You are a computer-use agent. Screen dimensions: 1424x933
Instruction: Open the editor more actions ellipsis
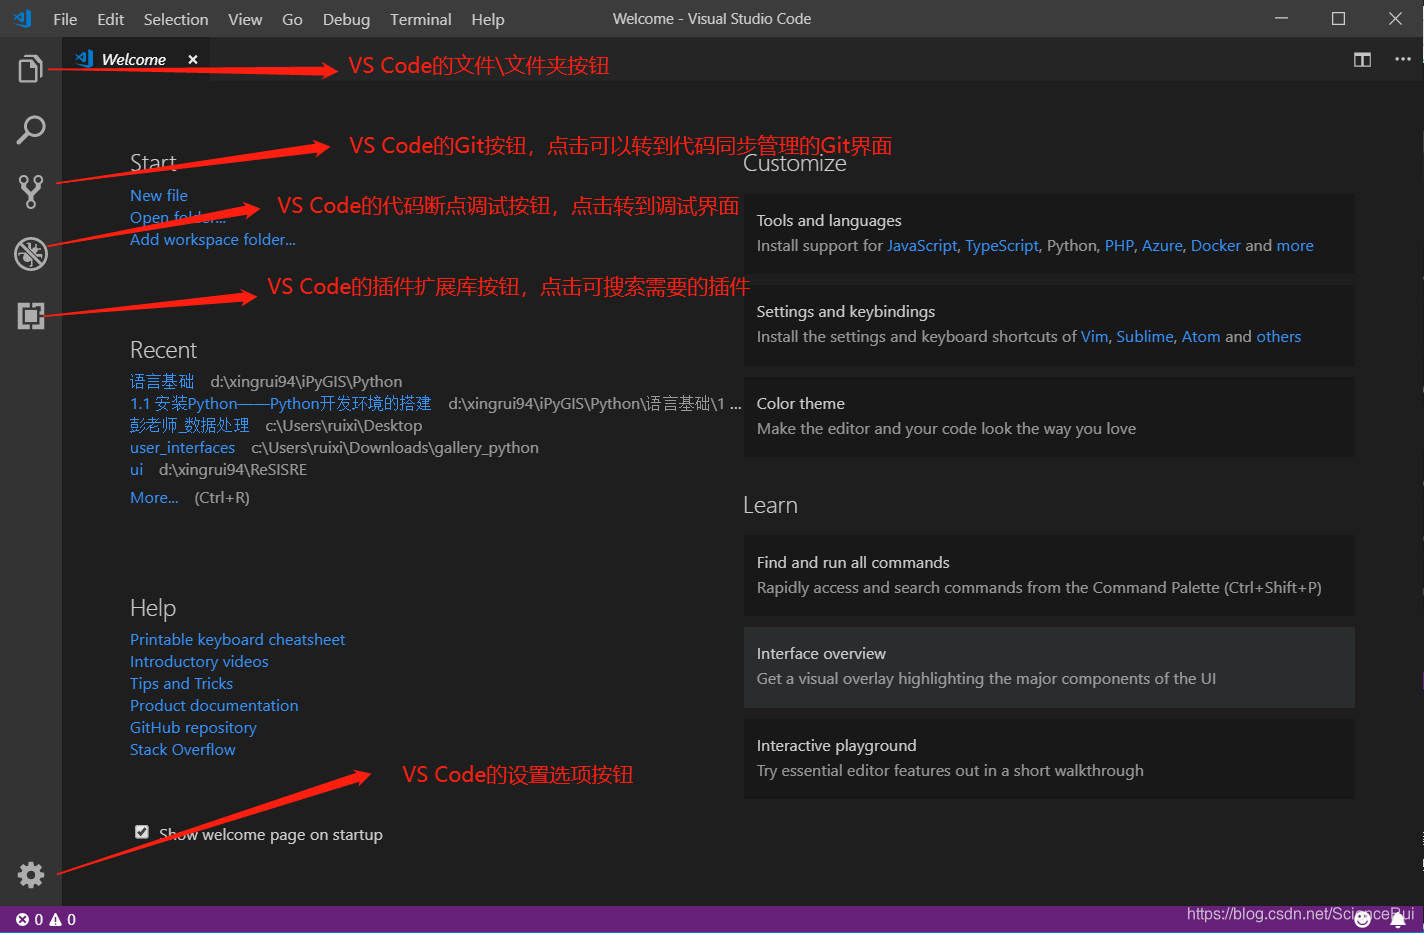(1403, 60)
